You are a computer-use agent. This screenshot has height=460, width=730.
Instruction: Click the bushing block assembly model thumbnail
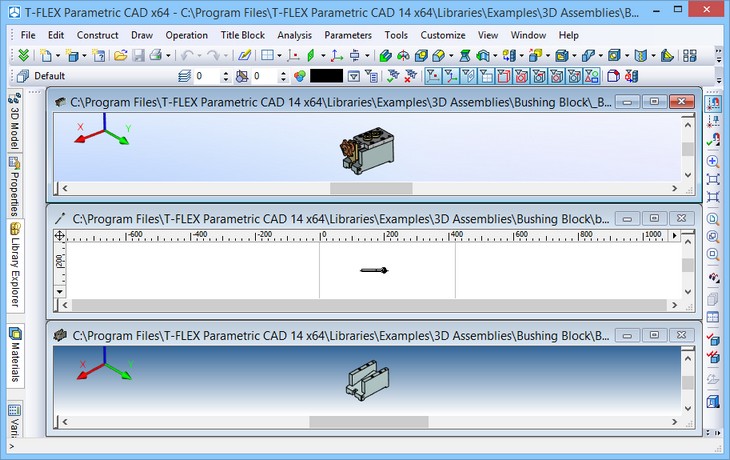click(367, 150)
